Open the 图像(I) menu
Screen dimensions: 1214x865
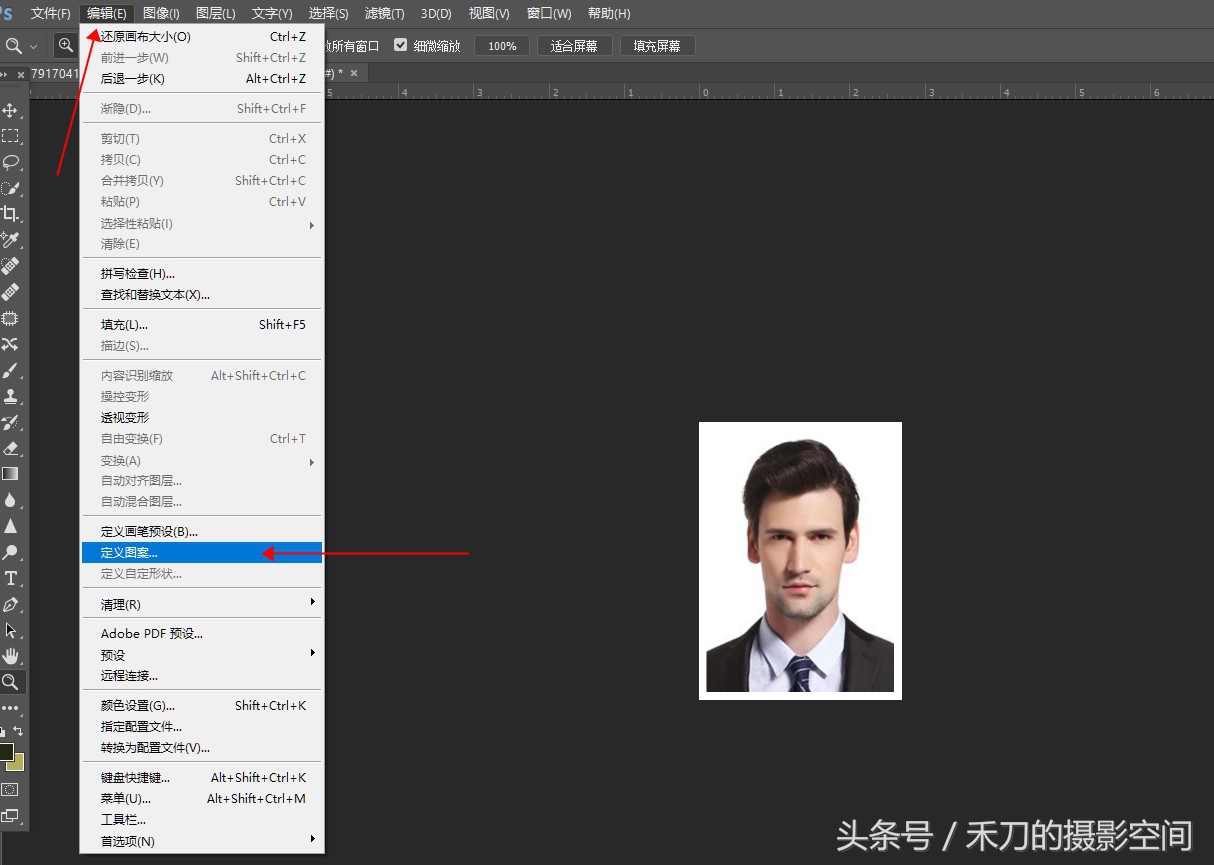coord(161,13)
